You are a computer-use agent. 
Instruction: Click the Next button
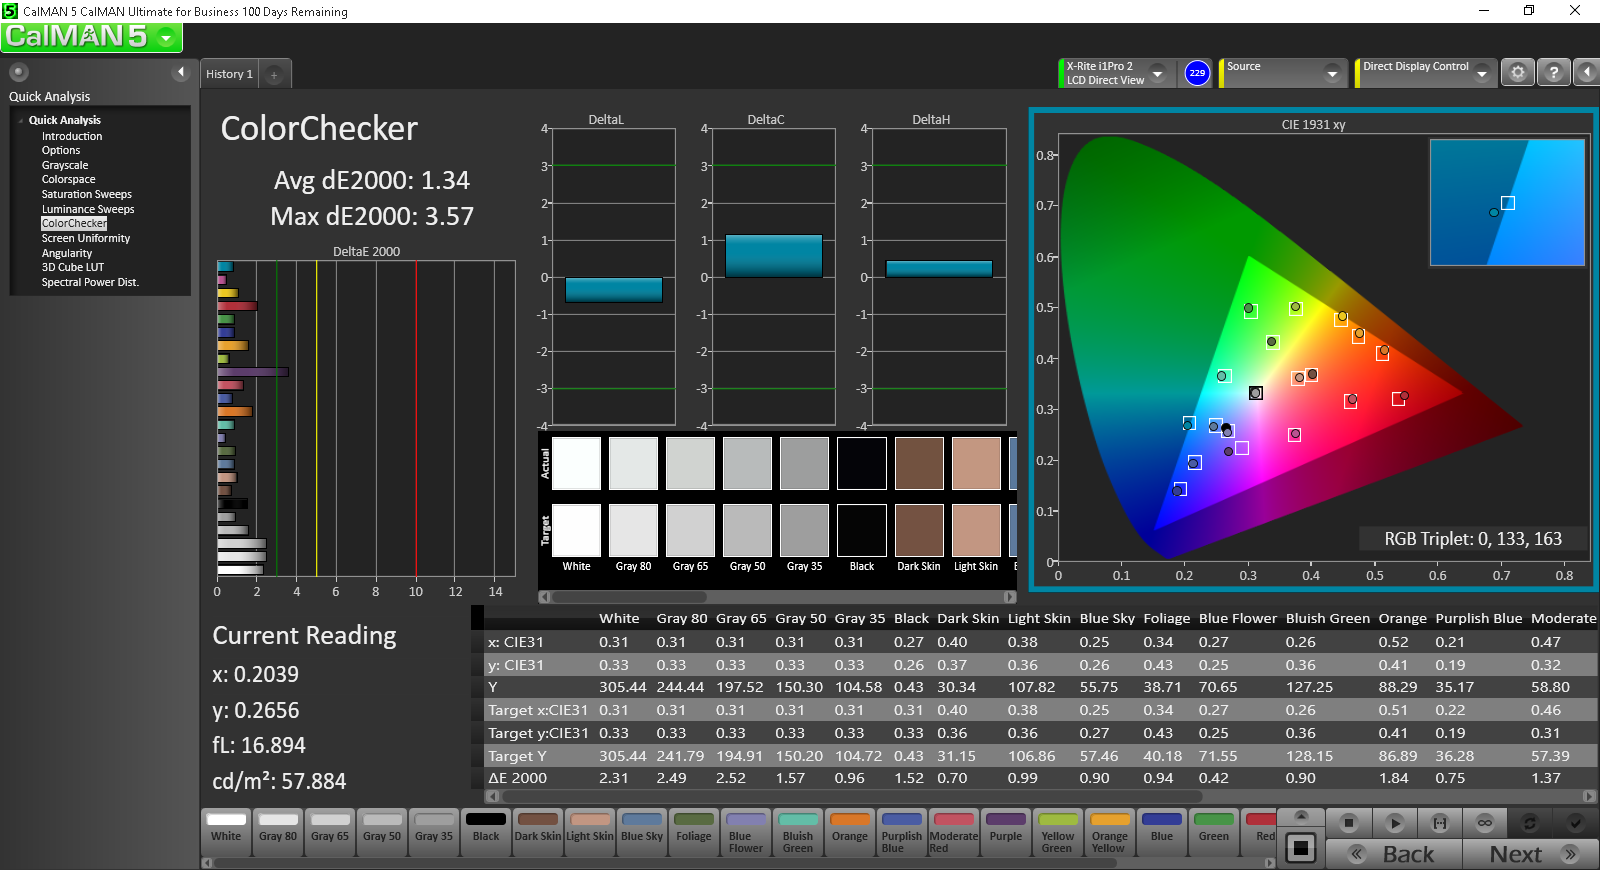(1529, 854)
